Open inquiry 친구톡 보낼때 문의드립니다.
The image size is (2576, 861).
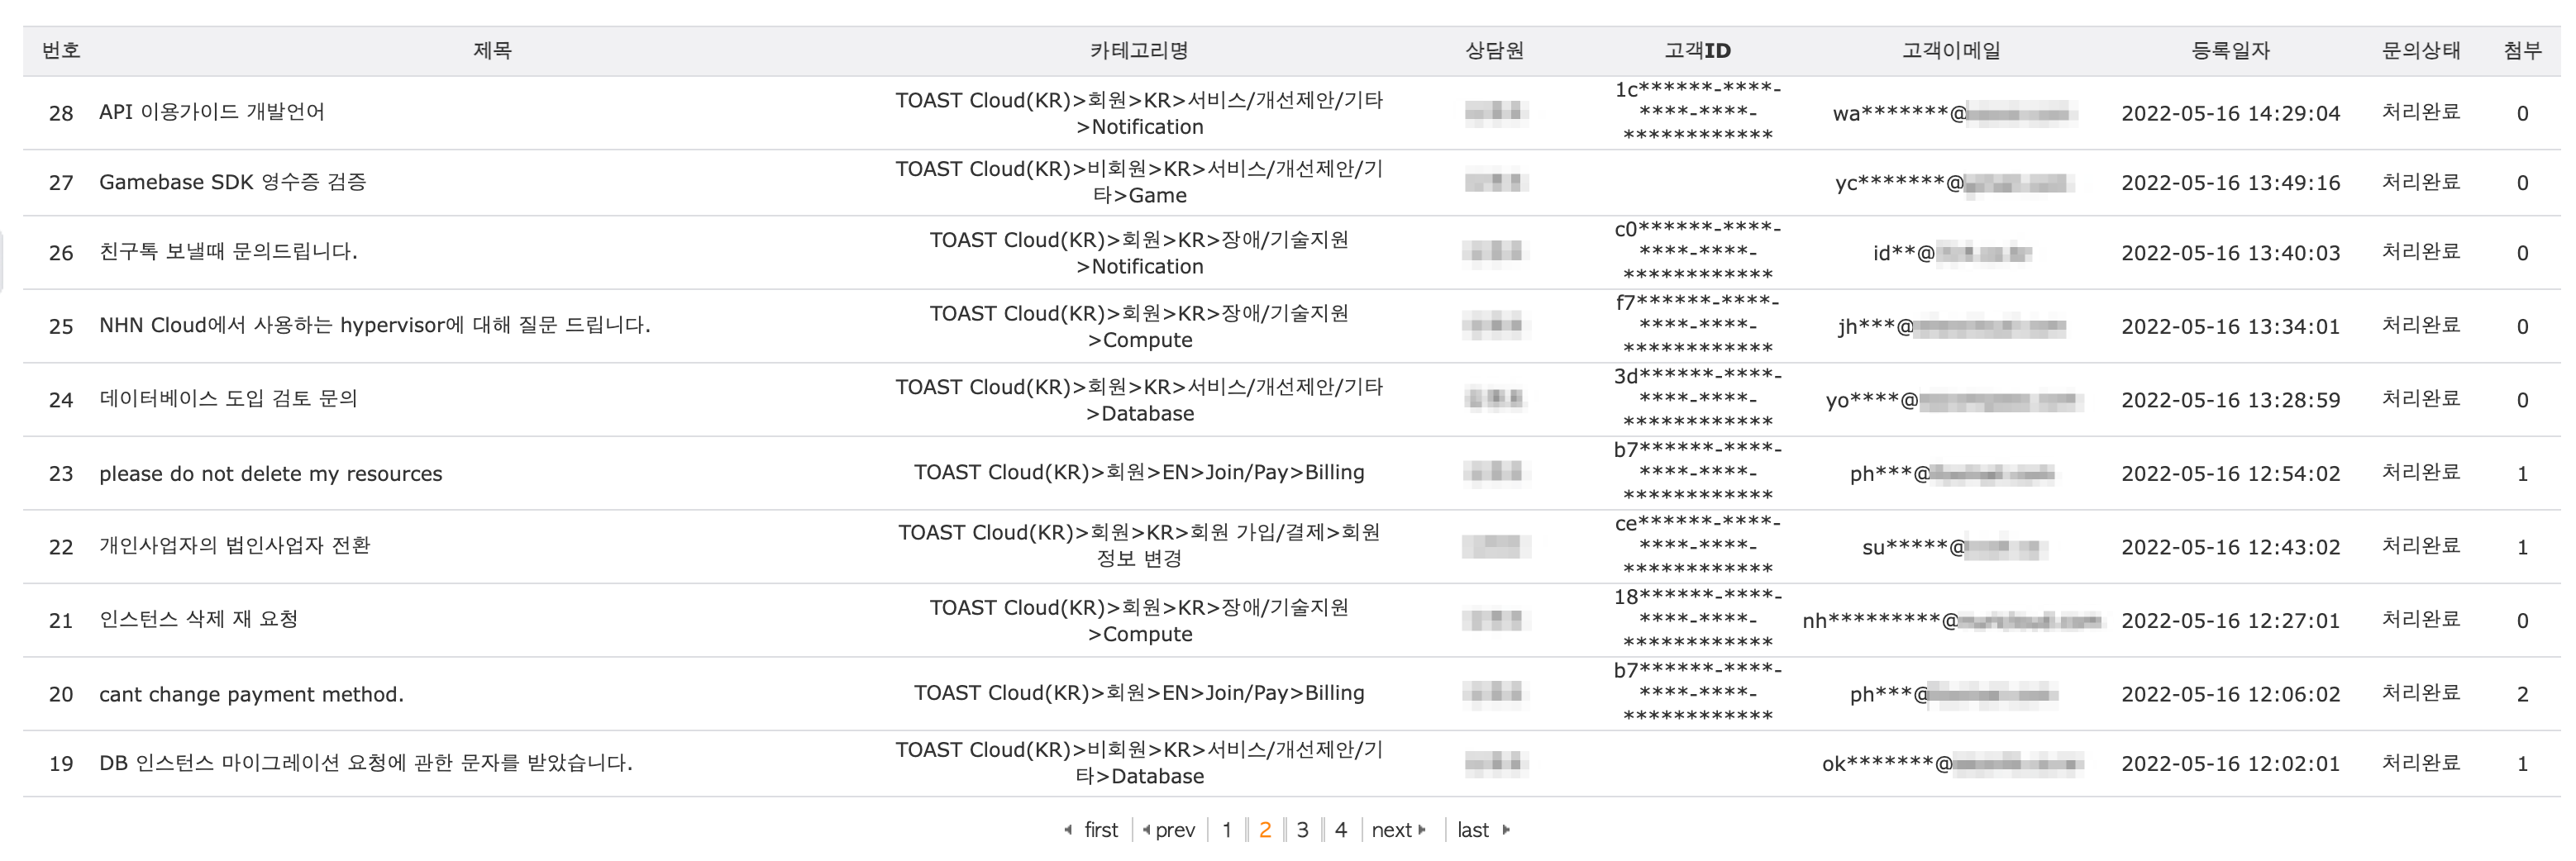point(228,252)
